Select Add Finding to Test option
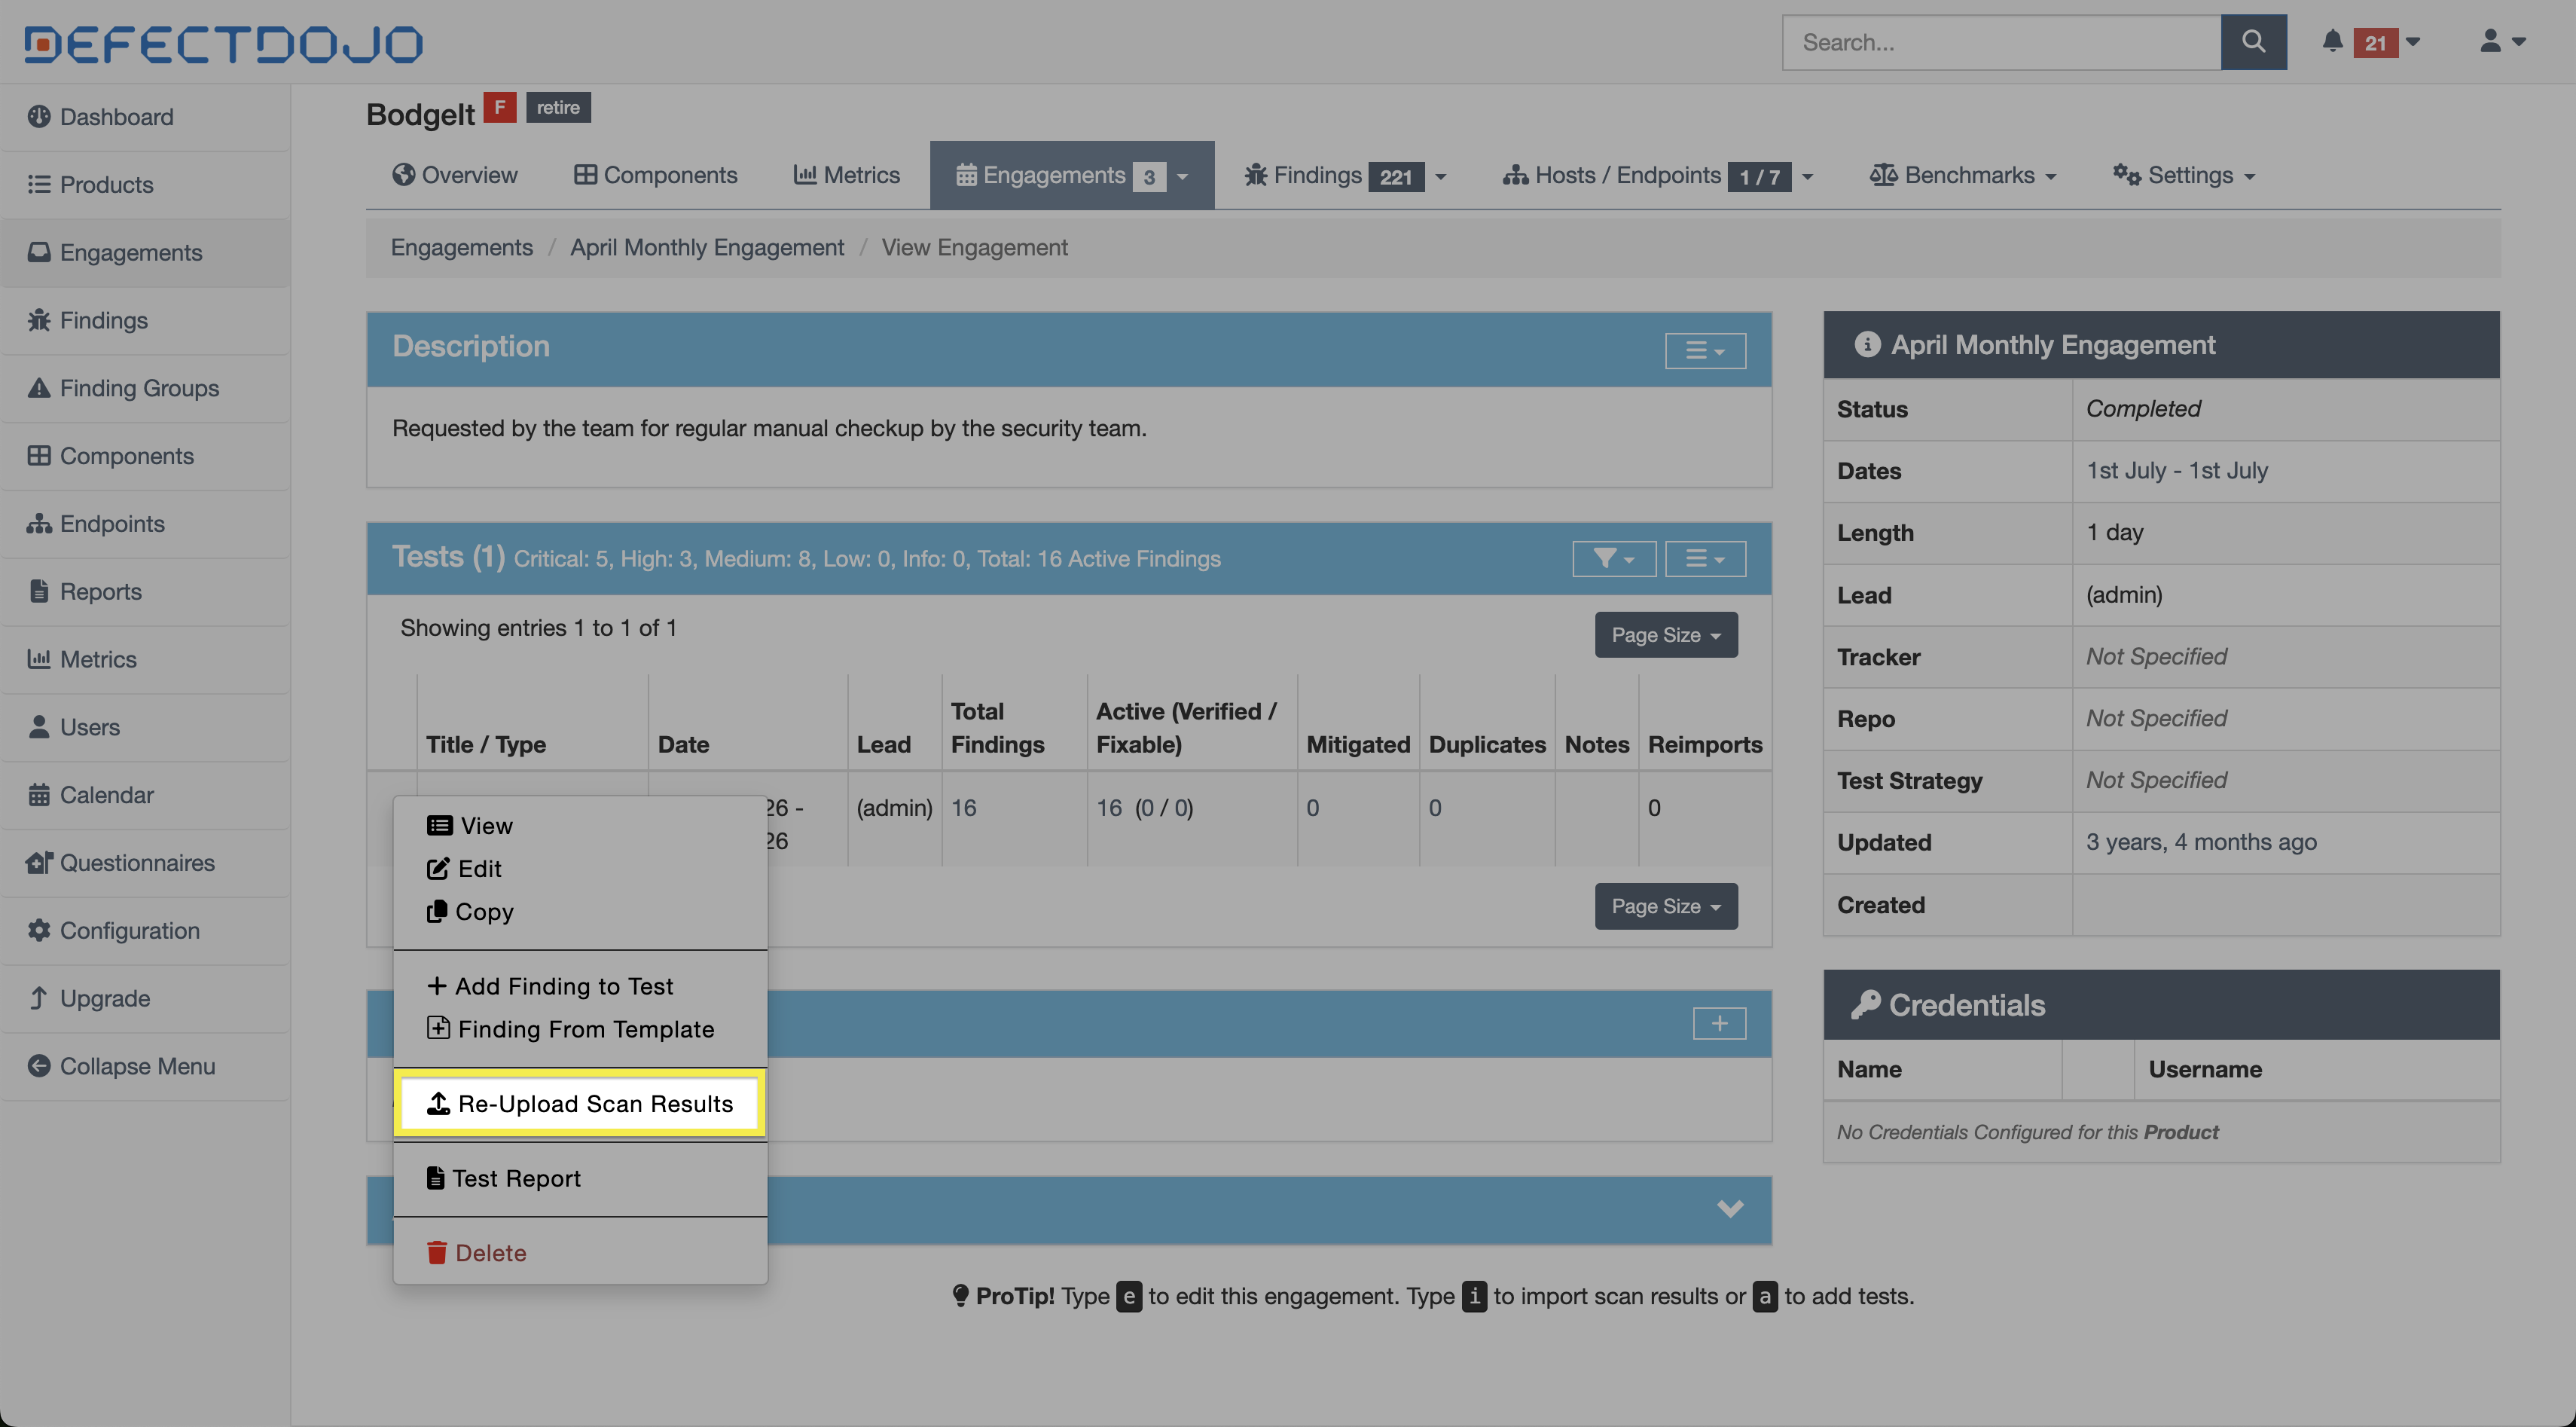The height and width of the screenshot is (1427, 2576). tap(563, 986)
